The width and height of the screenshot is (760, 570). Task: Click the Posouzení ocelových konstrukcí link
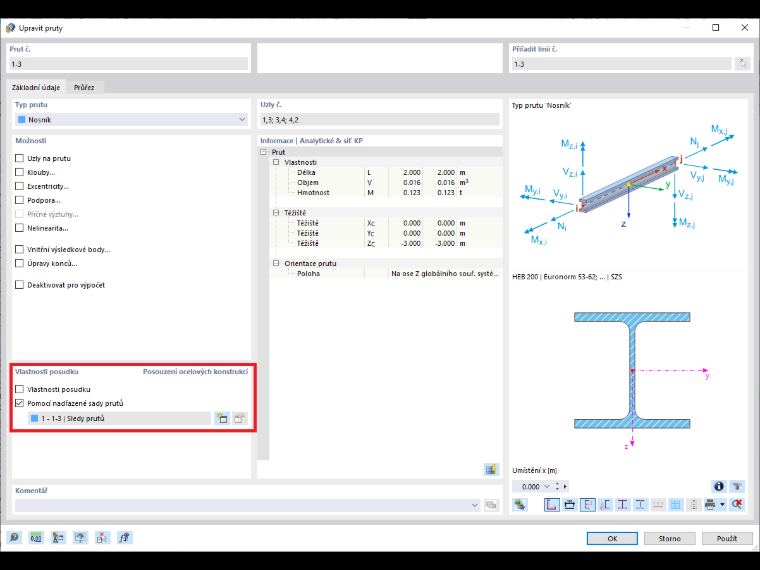195,372
